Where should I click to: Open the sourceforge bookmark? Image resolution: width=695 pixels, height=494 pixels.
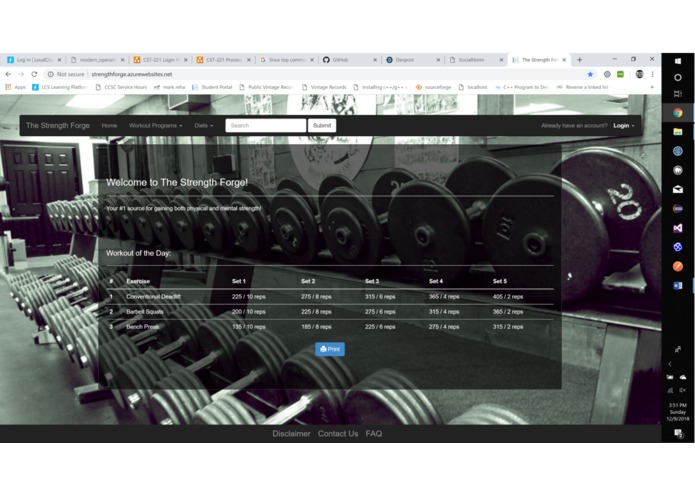(x=433, y=87)
